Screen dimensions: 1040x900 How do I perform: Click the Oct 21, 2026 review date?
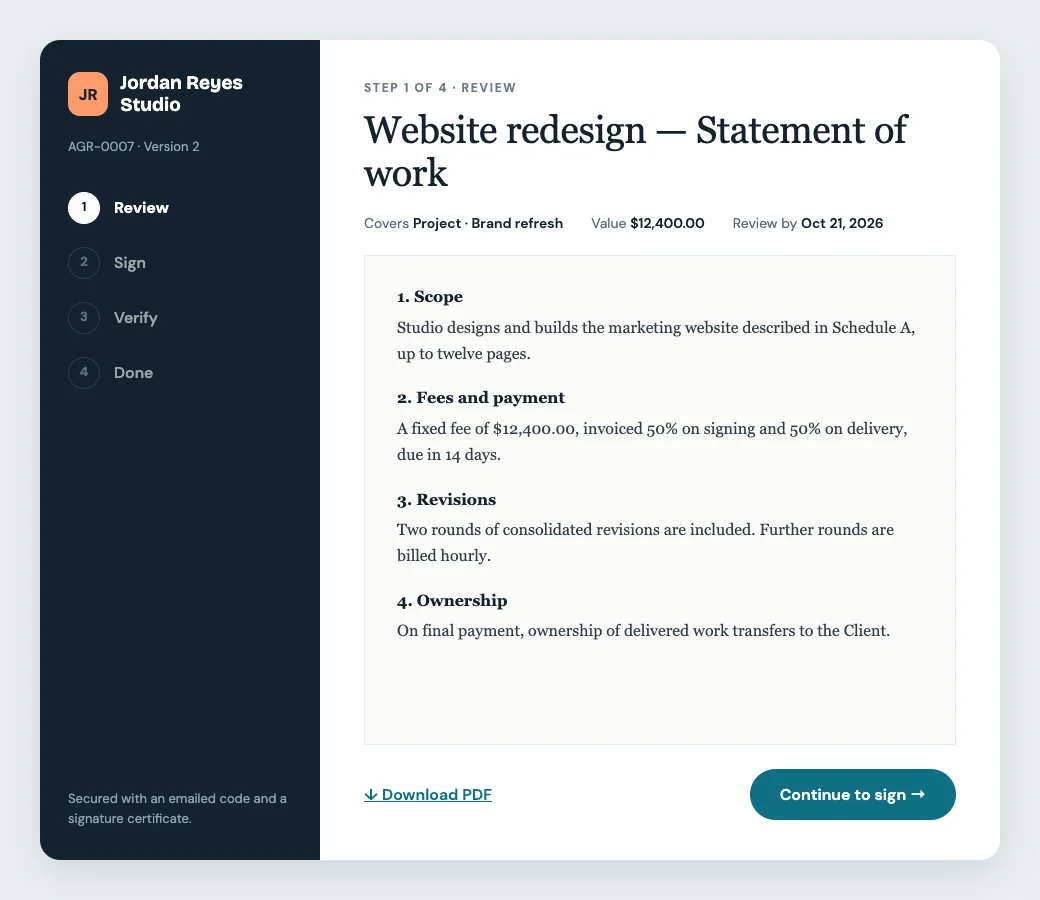[x=842, y=224]
